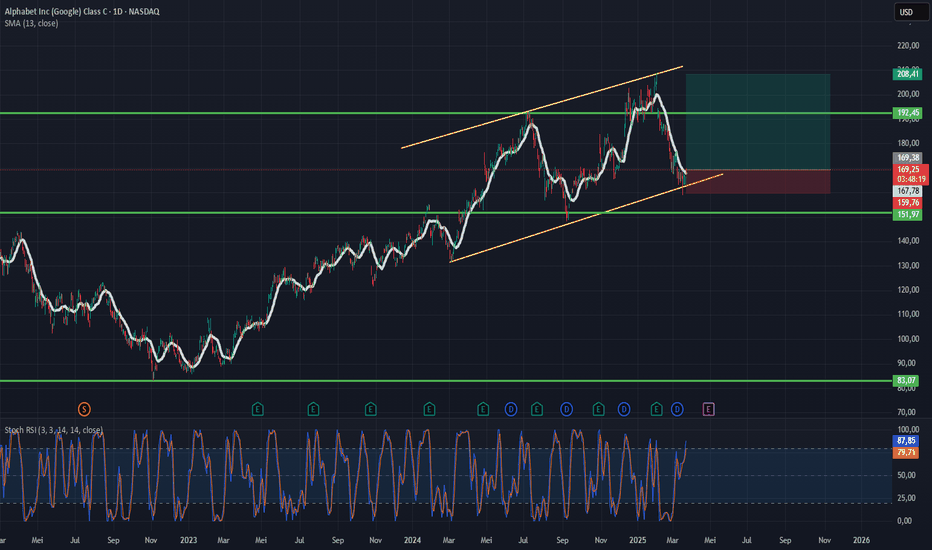Click earnings E marker between 2025 and Mar labels
The image size is (932, 550).
[656, 409]
